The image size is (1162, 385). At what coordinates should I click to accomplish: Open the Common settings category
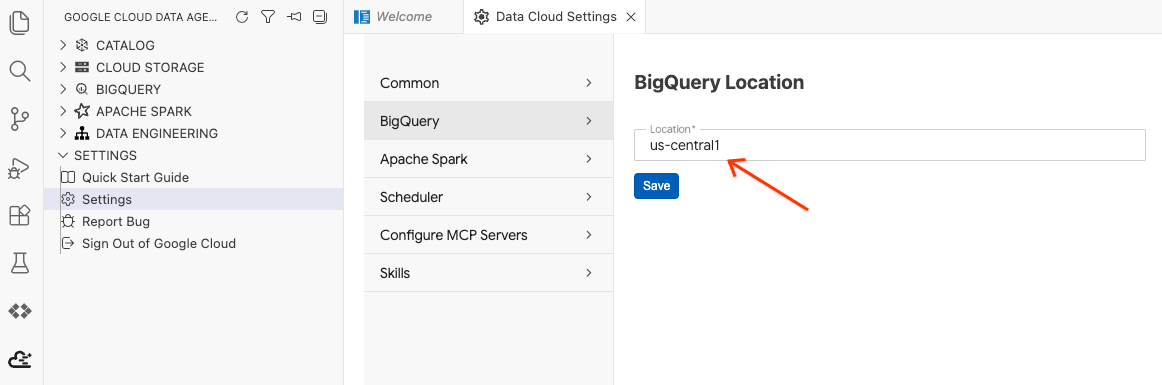click(x=489, y=83)
